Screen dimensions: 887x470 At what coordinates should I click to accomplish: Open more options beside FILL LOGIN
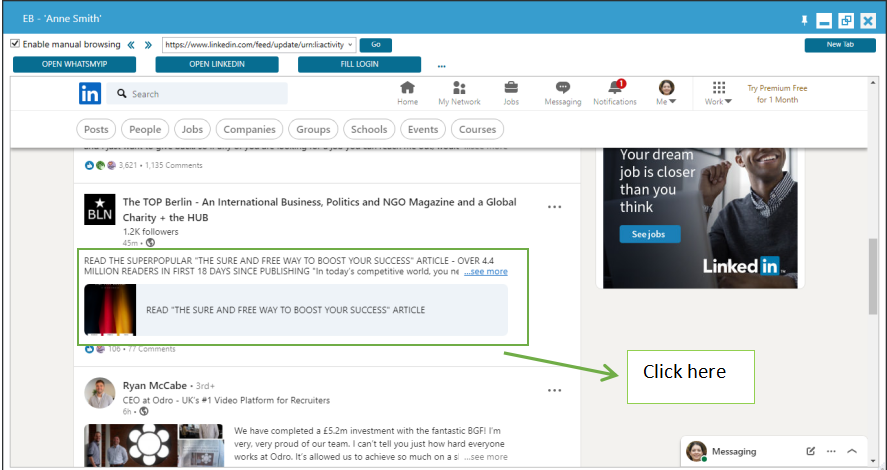click(x=441, y=66)
